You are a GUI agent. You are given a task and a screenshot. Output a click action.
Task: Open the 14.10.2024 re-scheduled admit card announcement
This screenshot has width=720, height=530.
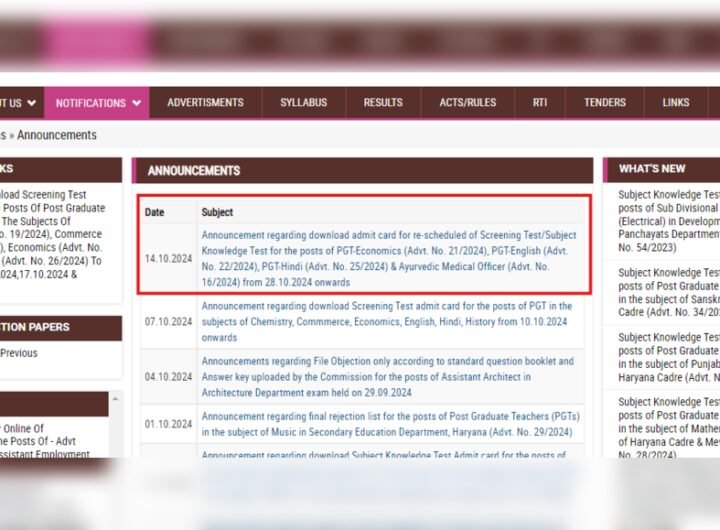point(388,258)
